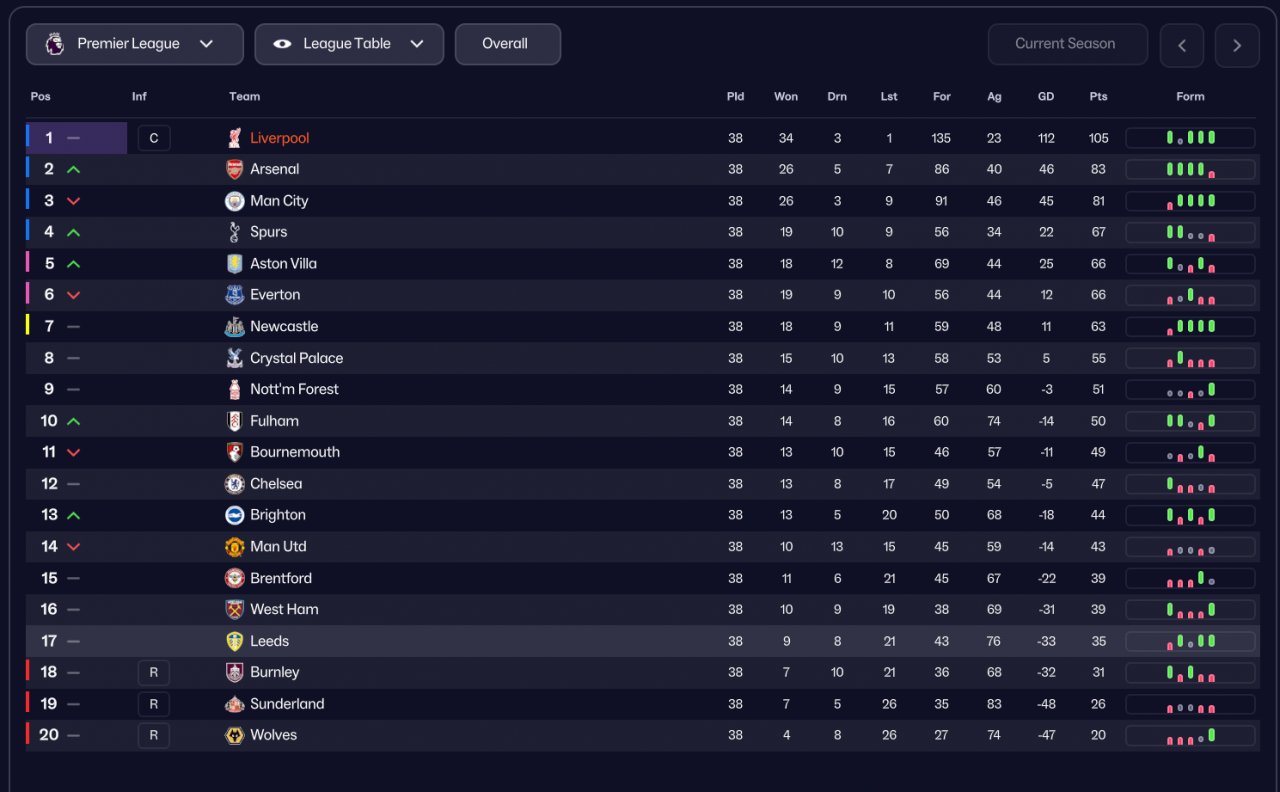Click the Liverpool club crest icon

click(234, 138)
